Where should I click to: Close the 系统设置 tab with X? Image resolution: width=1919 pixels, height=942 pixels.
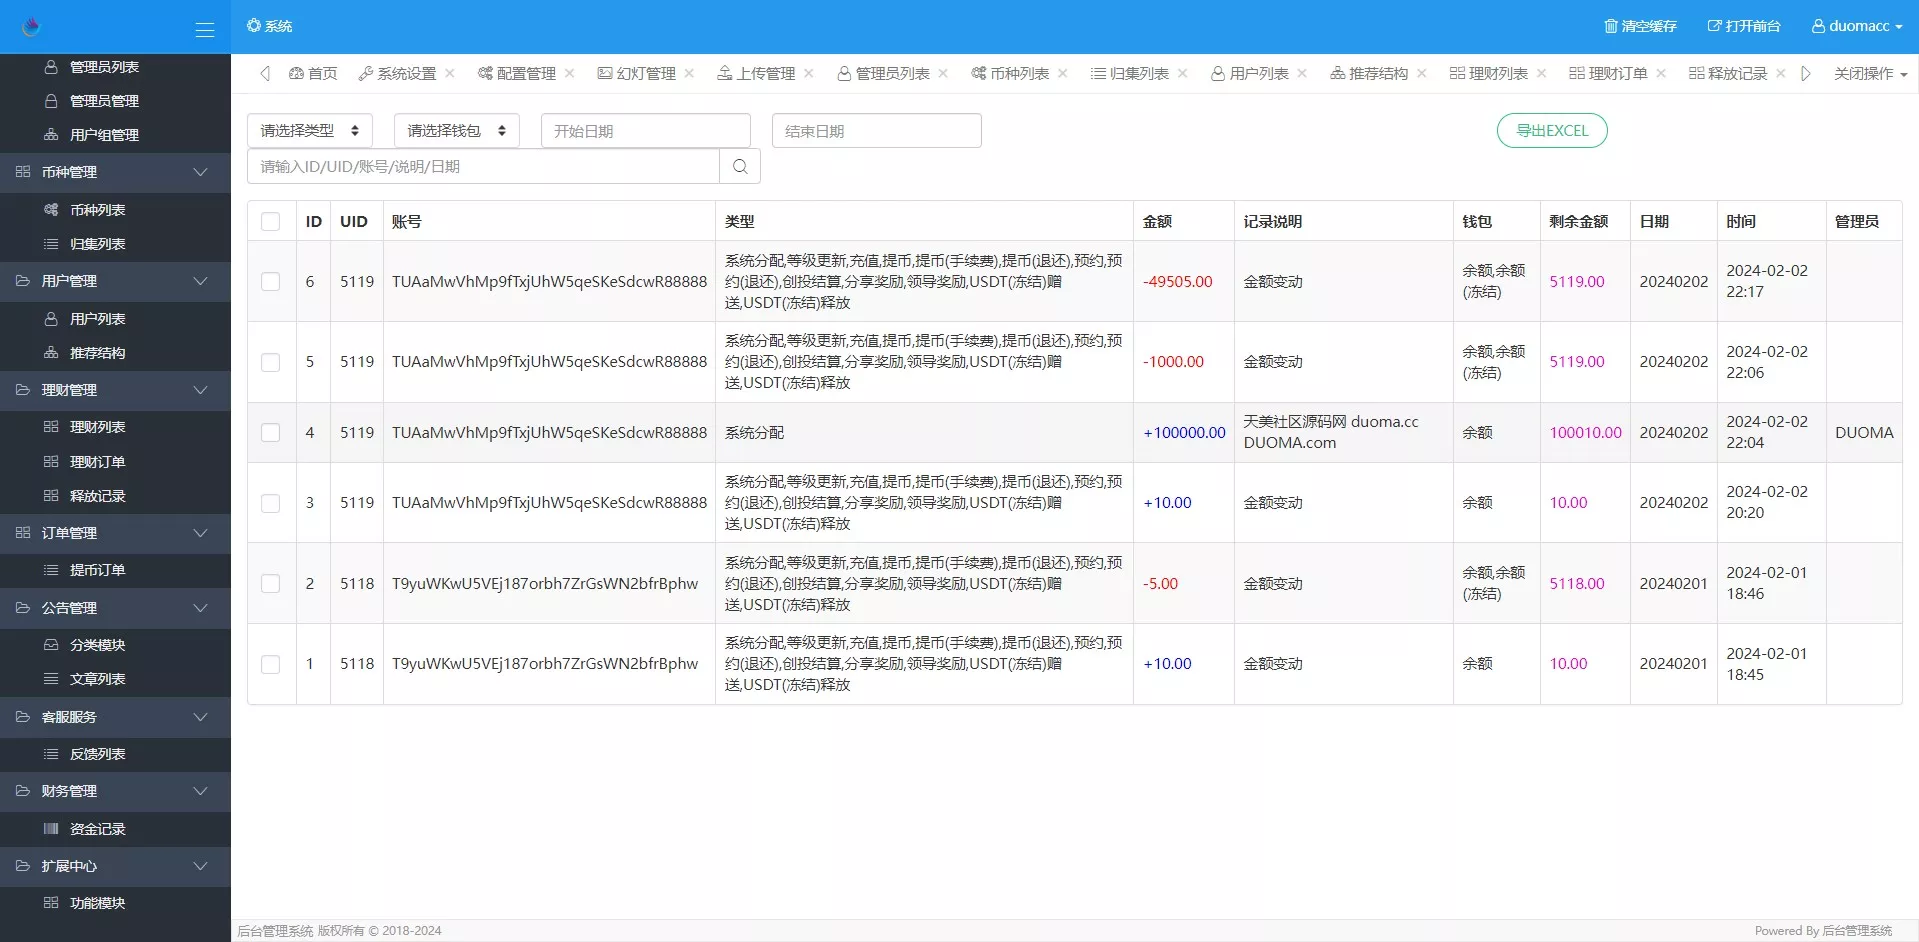pos(450,73)
